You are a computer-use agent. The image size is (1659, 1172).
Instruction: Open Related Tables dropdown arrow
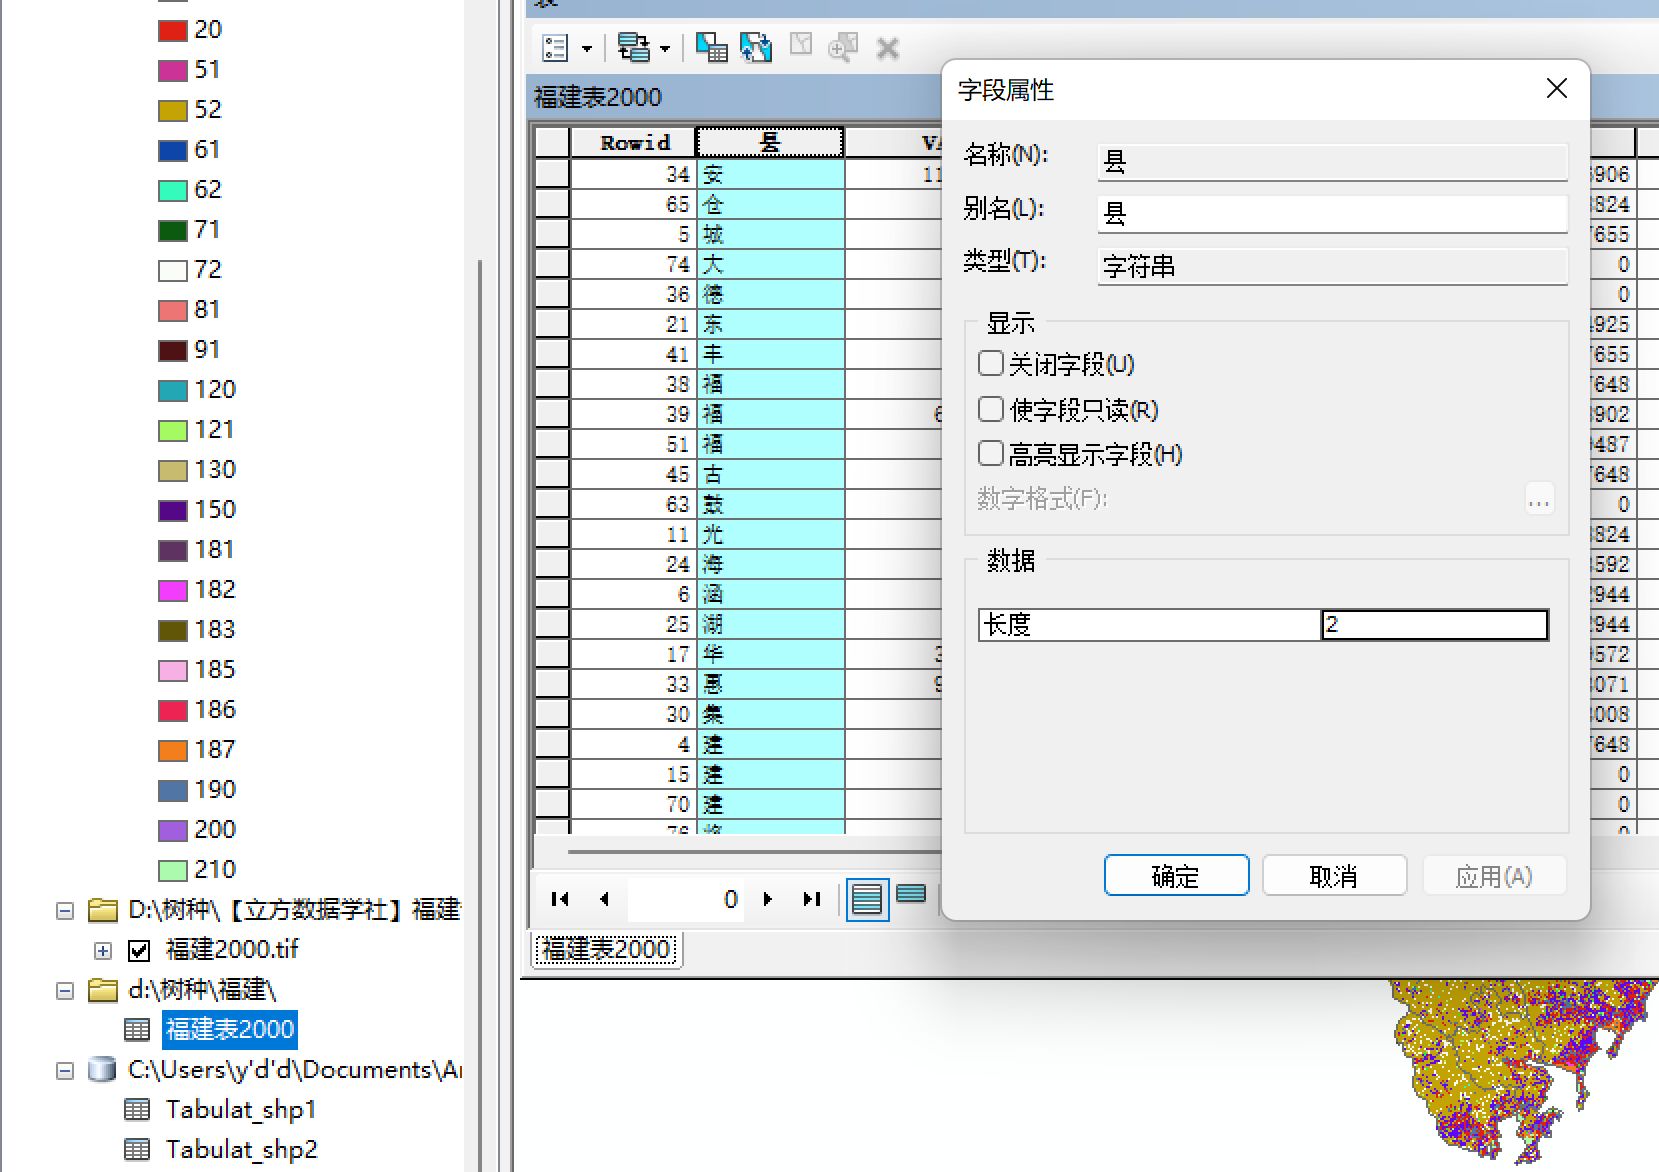tap(665, 48)
